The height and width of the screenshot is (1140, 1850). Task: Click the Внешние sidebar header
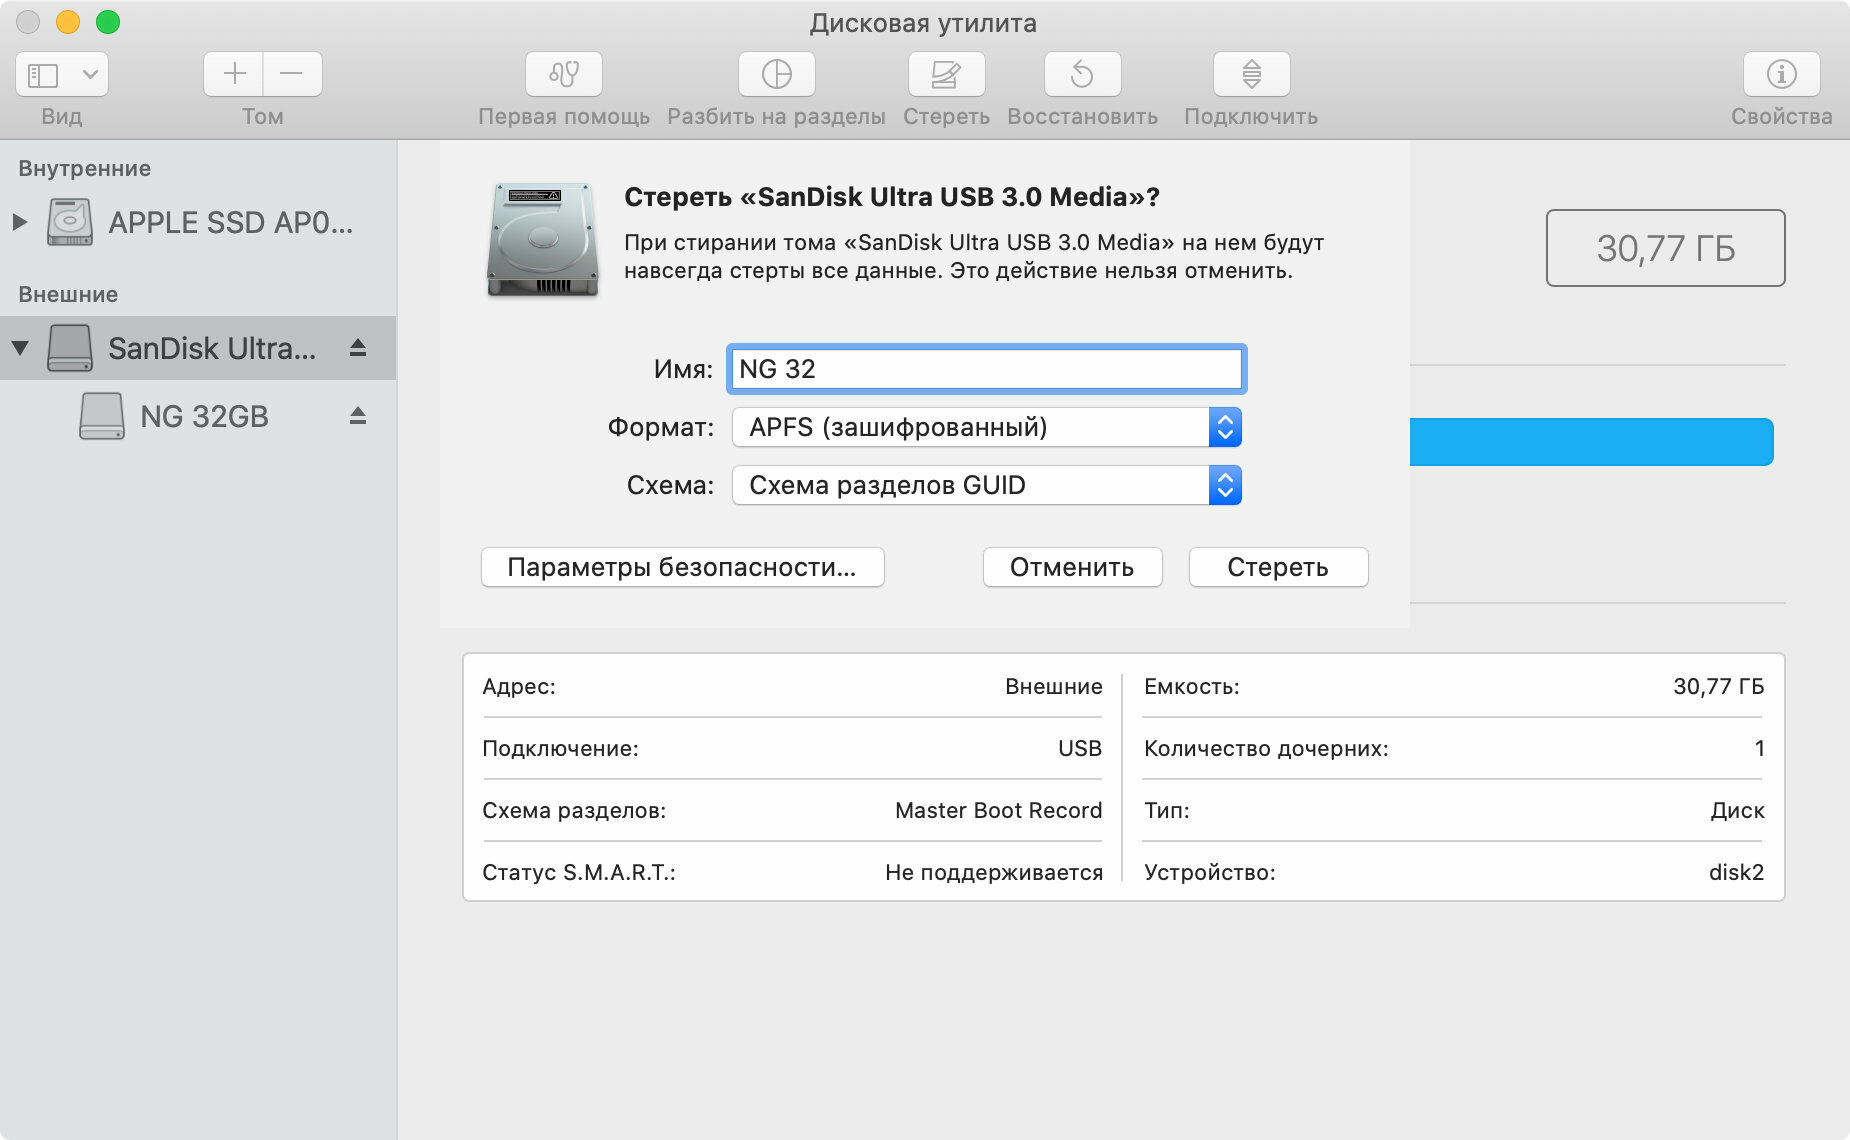[68, 294]
